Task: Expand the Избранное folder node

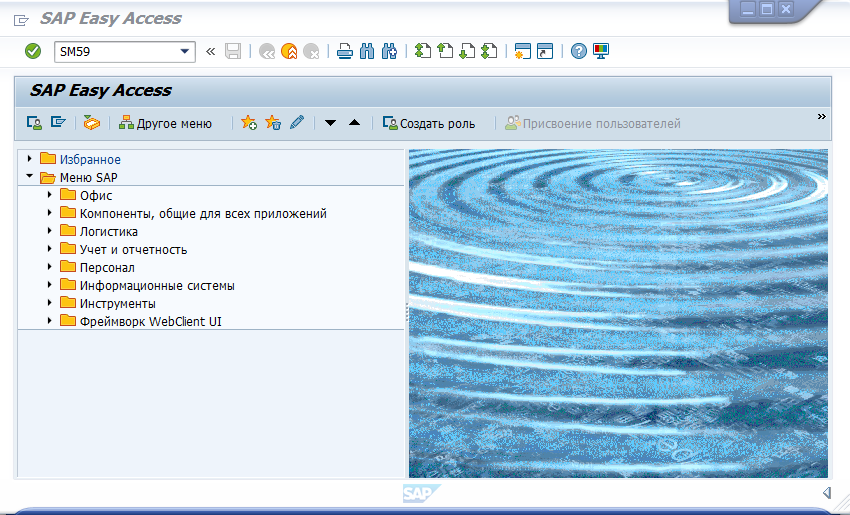Action: point(30,159)
